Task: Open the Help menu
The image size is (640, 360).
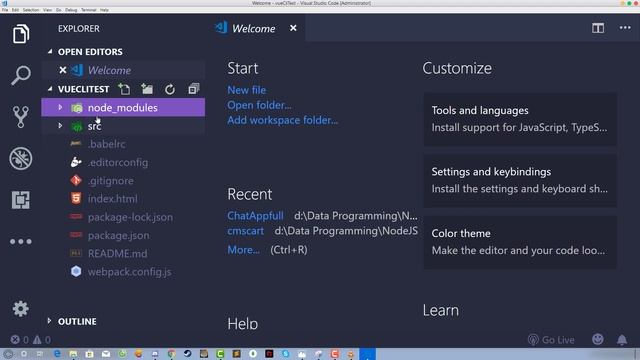Action: click(x=104, y=10)
